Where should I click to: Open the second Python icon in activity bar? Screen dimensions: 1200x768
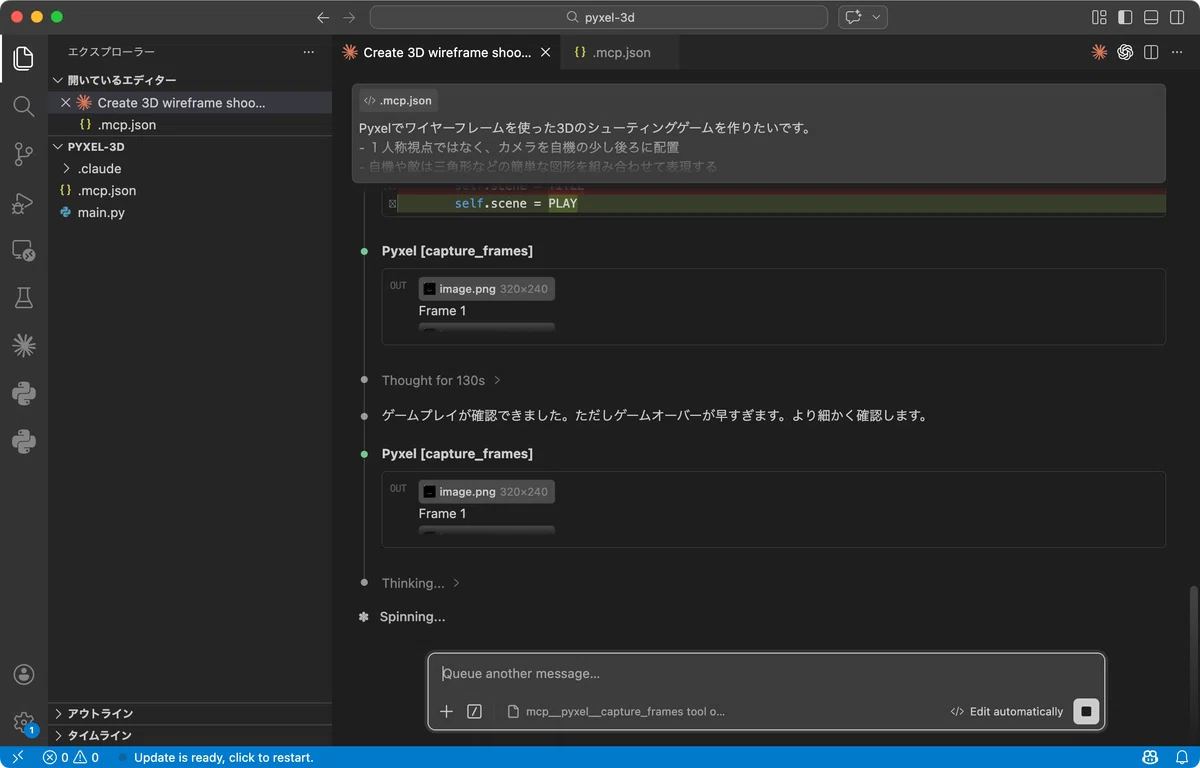click(x=23, y=441)
